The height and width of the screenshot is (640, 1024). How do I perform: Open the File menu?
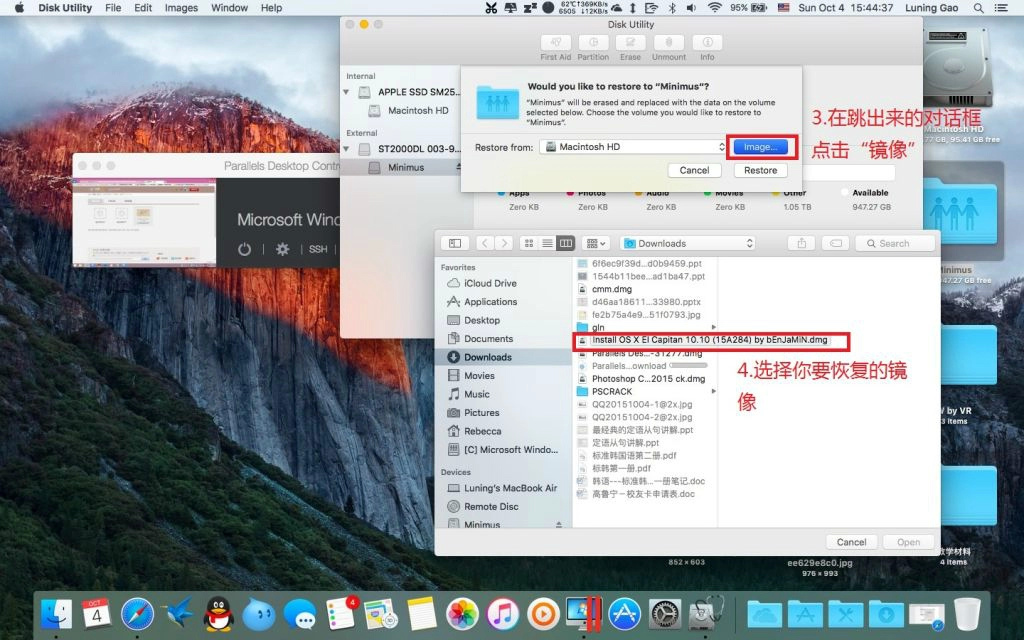pyautogui.click(x=113, y=8)
